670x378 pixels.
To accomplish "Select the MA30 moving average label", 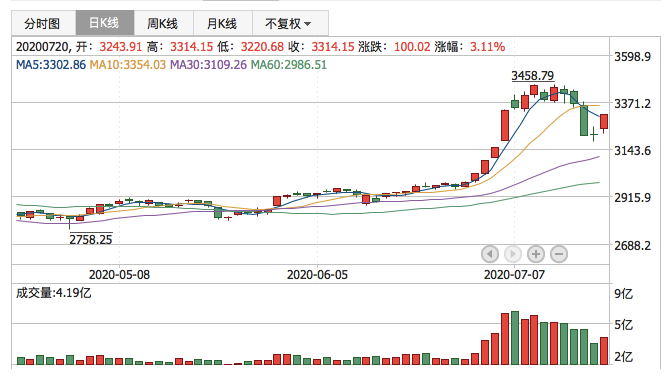I will pyautogui.click(x=208, y=65).
